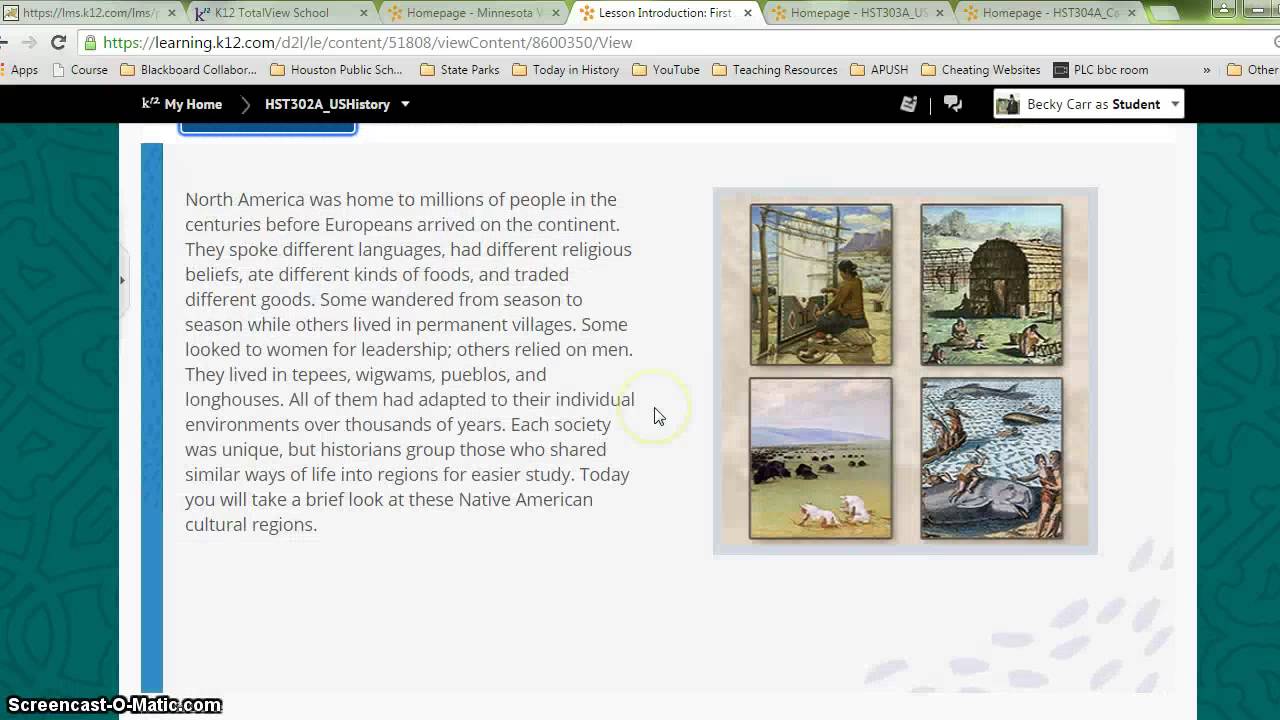Open the Today in History bookmark folder
Image resolution: width=1280 pixels, height=720 pixels.
point(566,70)
